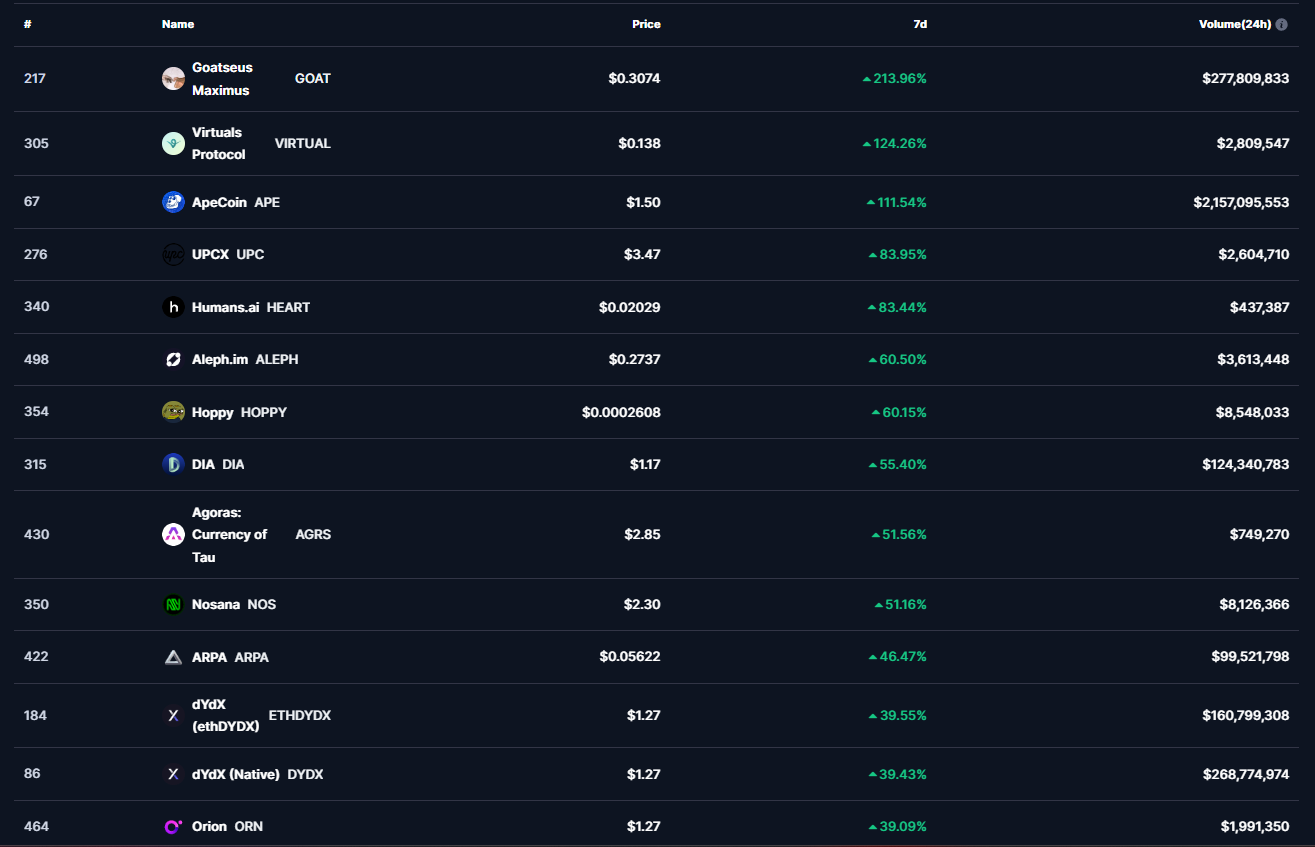
Task: Click the Humans.ai logo icon
Action: tap(173, 307)
